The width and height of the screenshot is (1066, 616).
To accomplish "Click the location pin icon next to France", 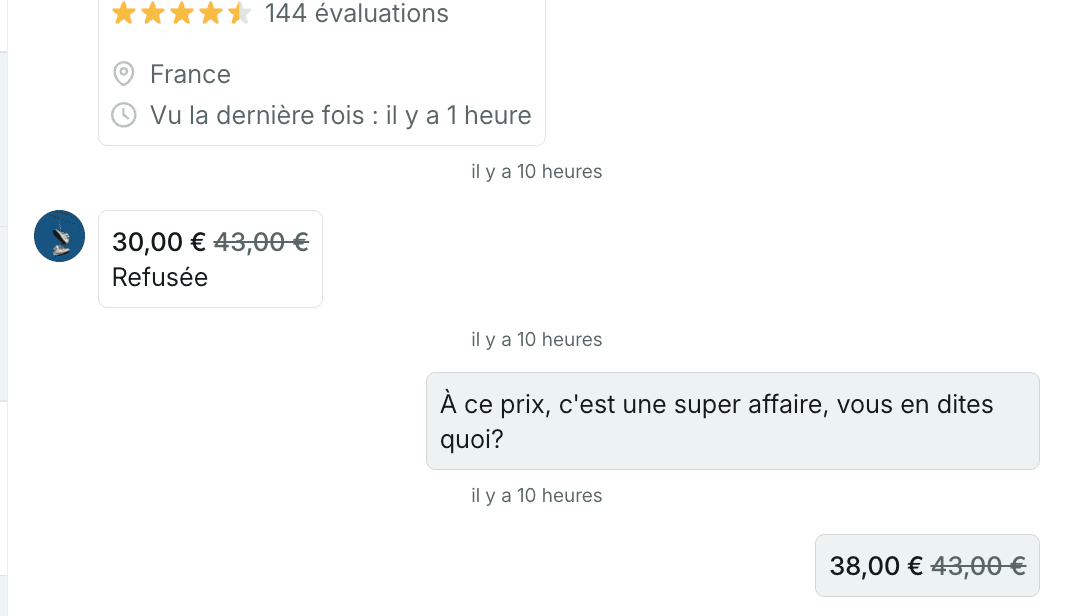I will [x=123, y=73].
